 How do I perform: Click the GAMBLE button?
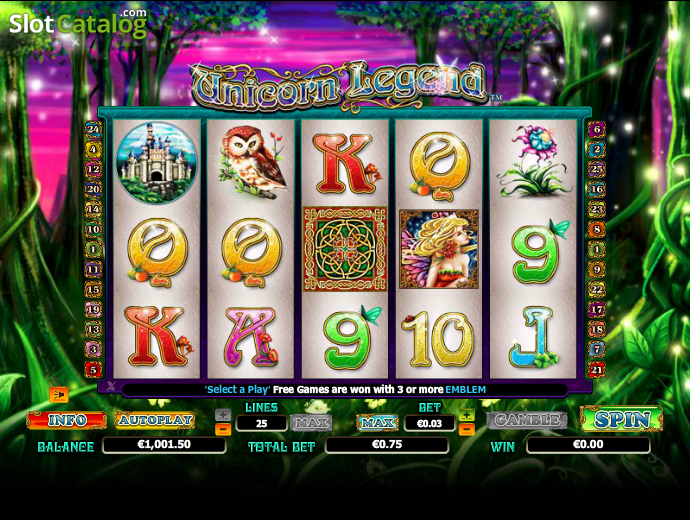point(527,421)
